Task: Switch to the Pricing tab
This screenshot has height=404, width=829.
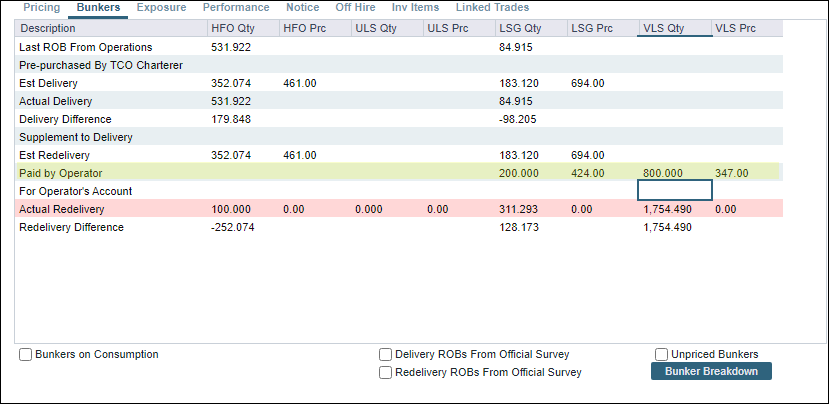Action: [42, 8]
